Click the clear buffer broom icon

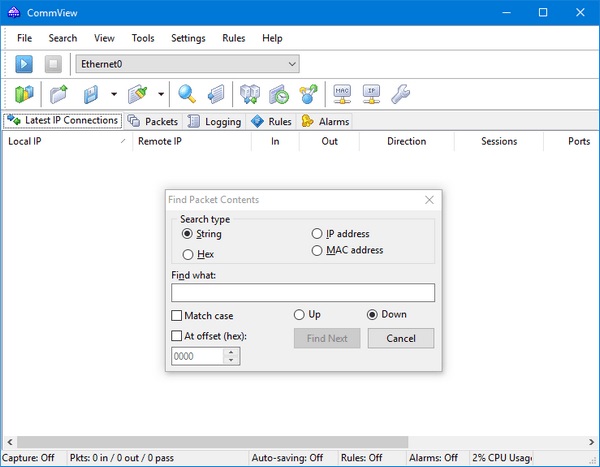[138, 94]
